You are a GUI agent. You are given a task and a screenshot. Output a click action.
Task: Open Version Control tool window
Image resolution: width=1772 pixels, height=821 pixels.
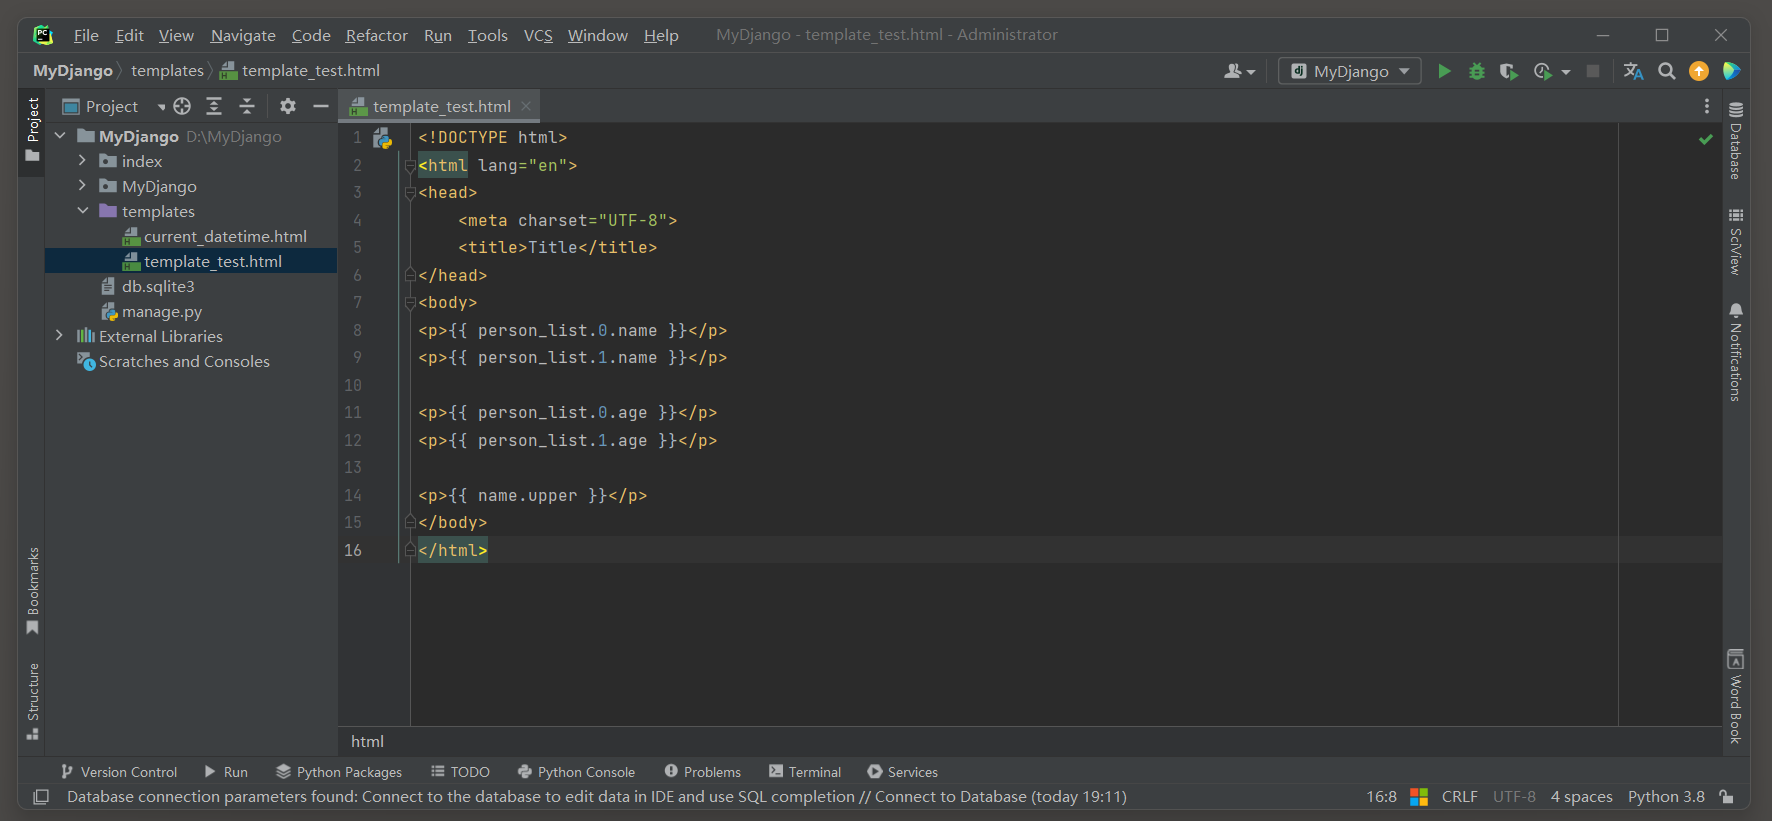(x=118, y=772)
